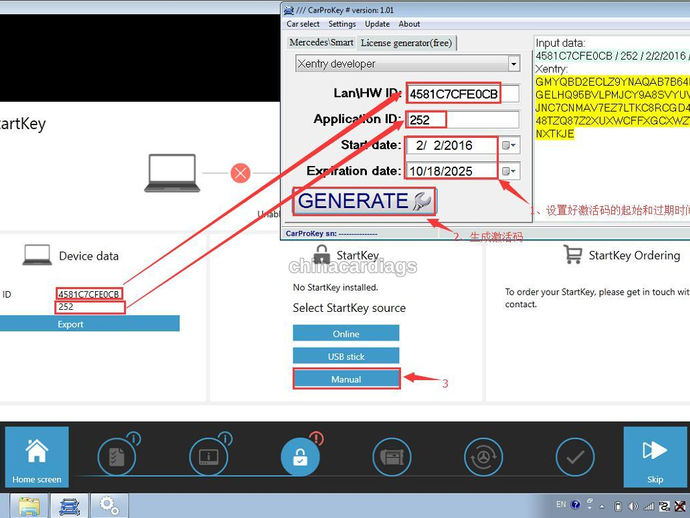Click the crossed-out X tray icon
The image size is (690, 518).
(680, 506)
